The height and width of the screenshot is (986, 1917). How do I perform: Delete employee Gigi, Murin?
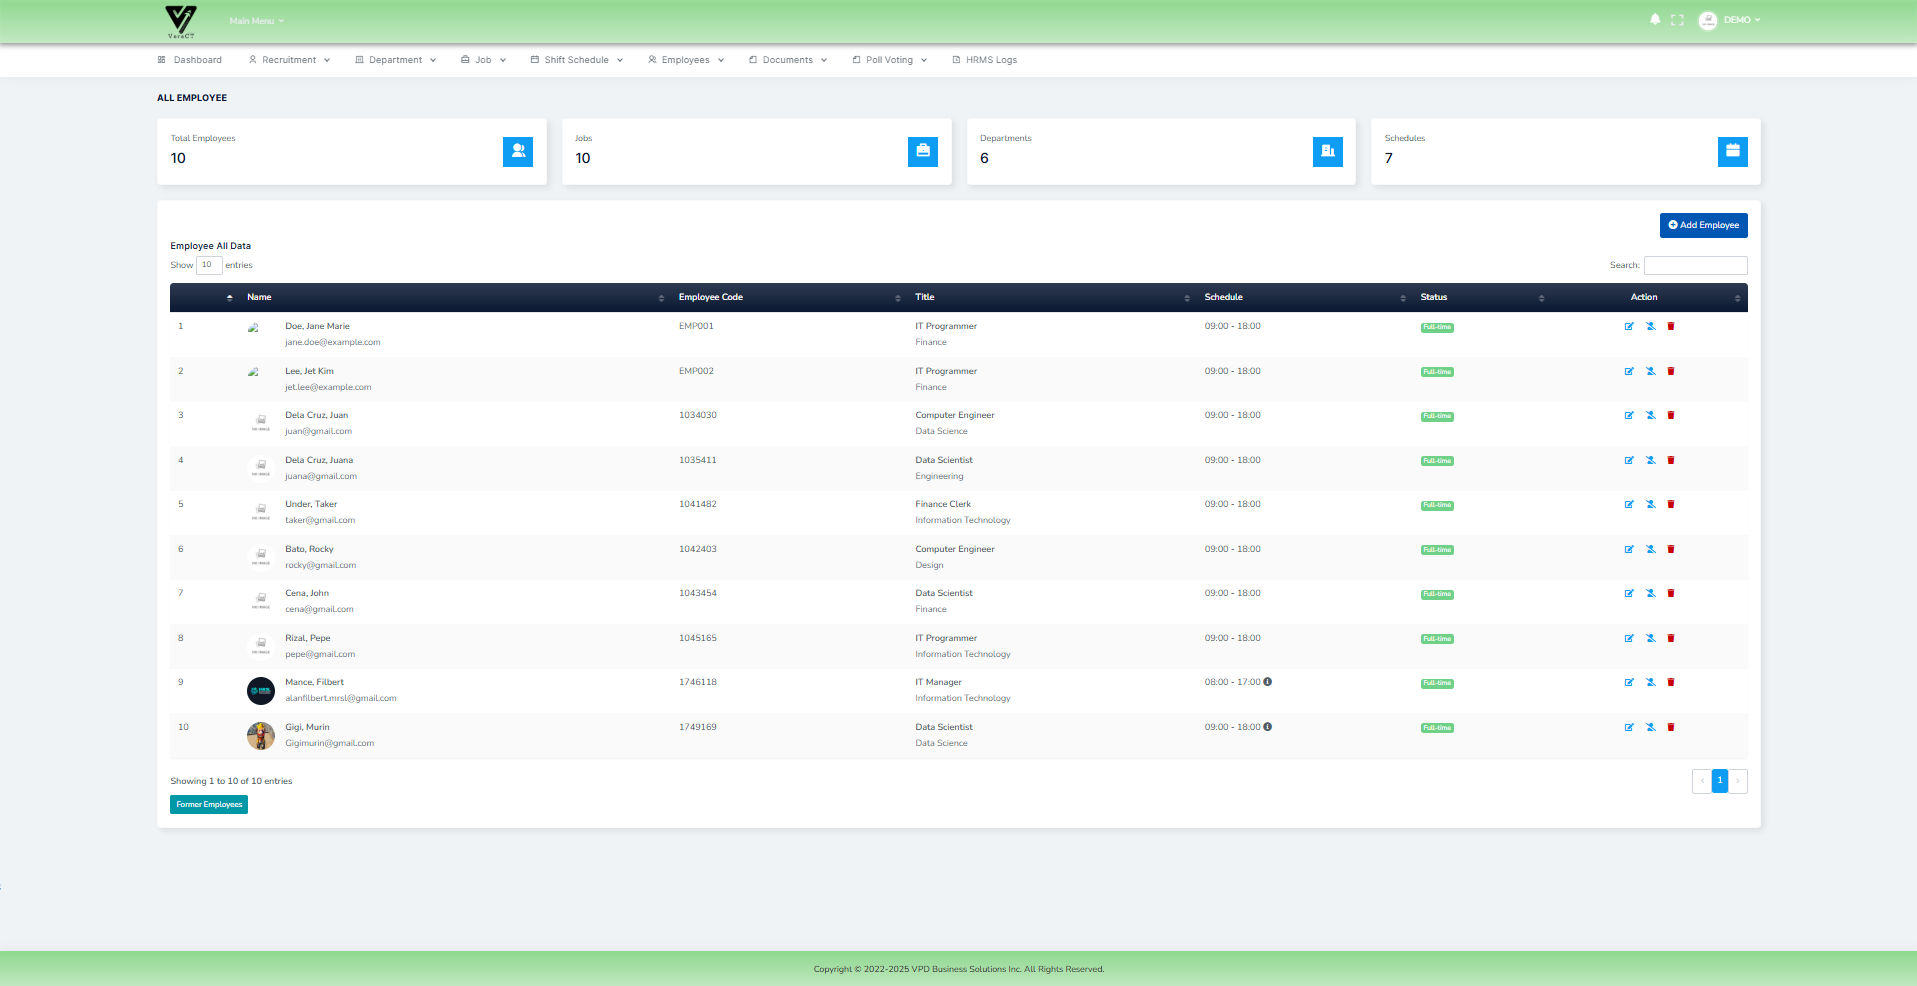coord(1671,728)
